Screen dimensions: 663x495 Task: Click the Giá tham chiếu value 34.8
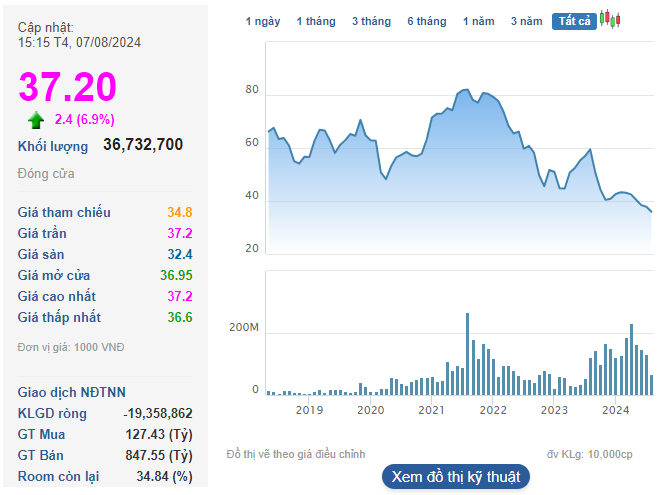click(180, 212)
